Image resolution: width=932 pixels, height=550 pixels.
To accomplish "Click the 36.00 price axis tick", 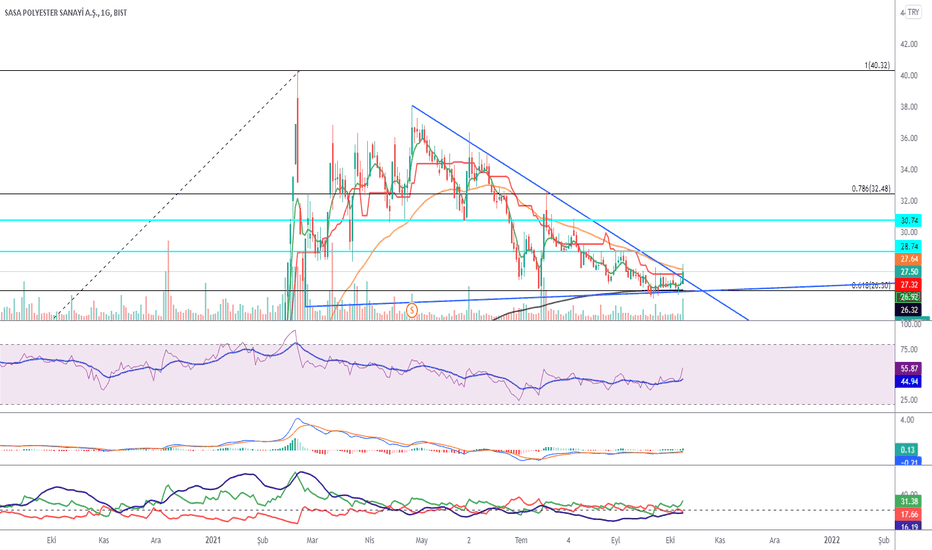I will [909, 138].
